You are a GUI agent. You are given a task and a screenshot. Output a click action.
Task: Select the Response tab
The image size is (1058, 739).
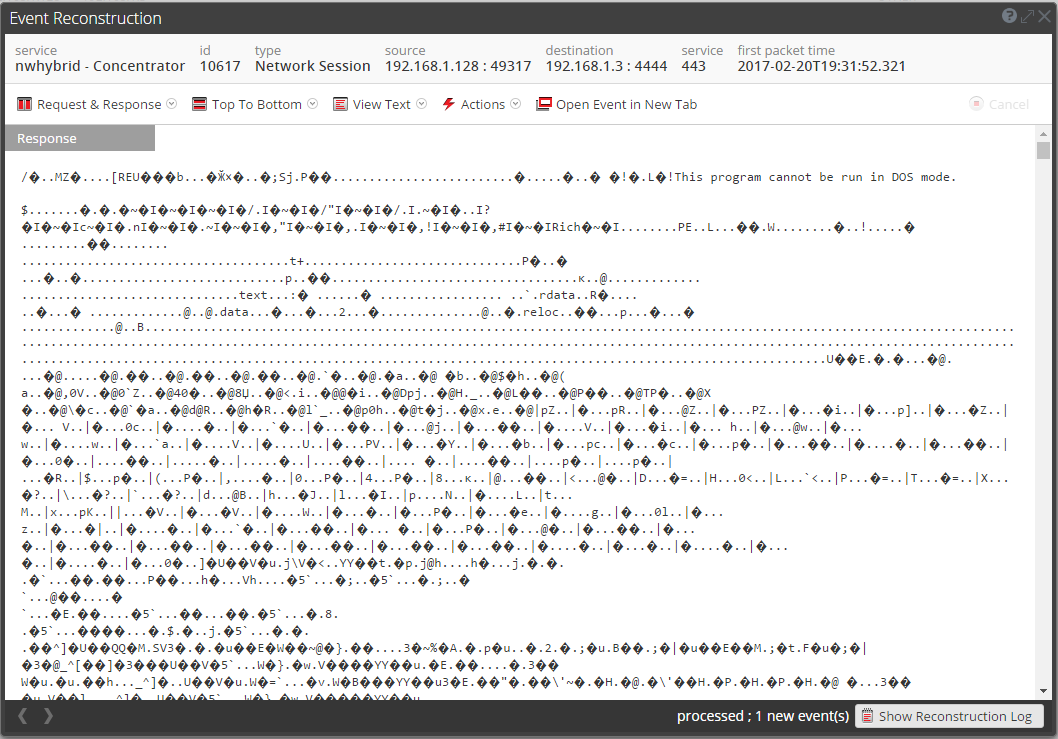(79, 137)
